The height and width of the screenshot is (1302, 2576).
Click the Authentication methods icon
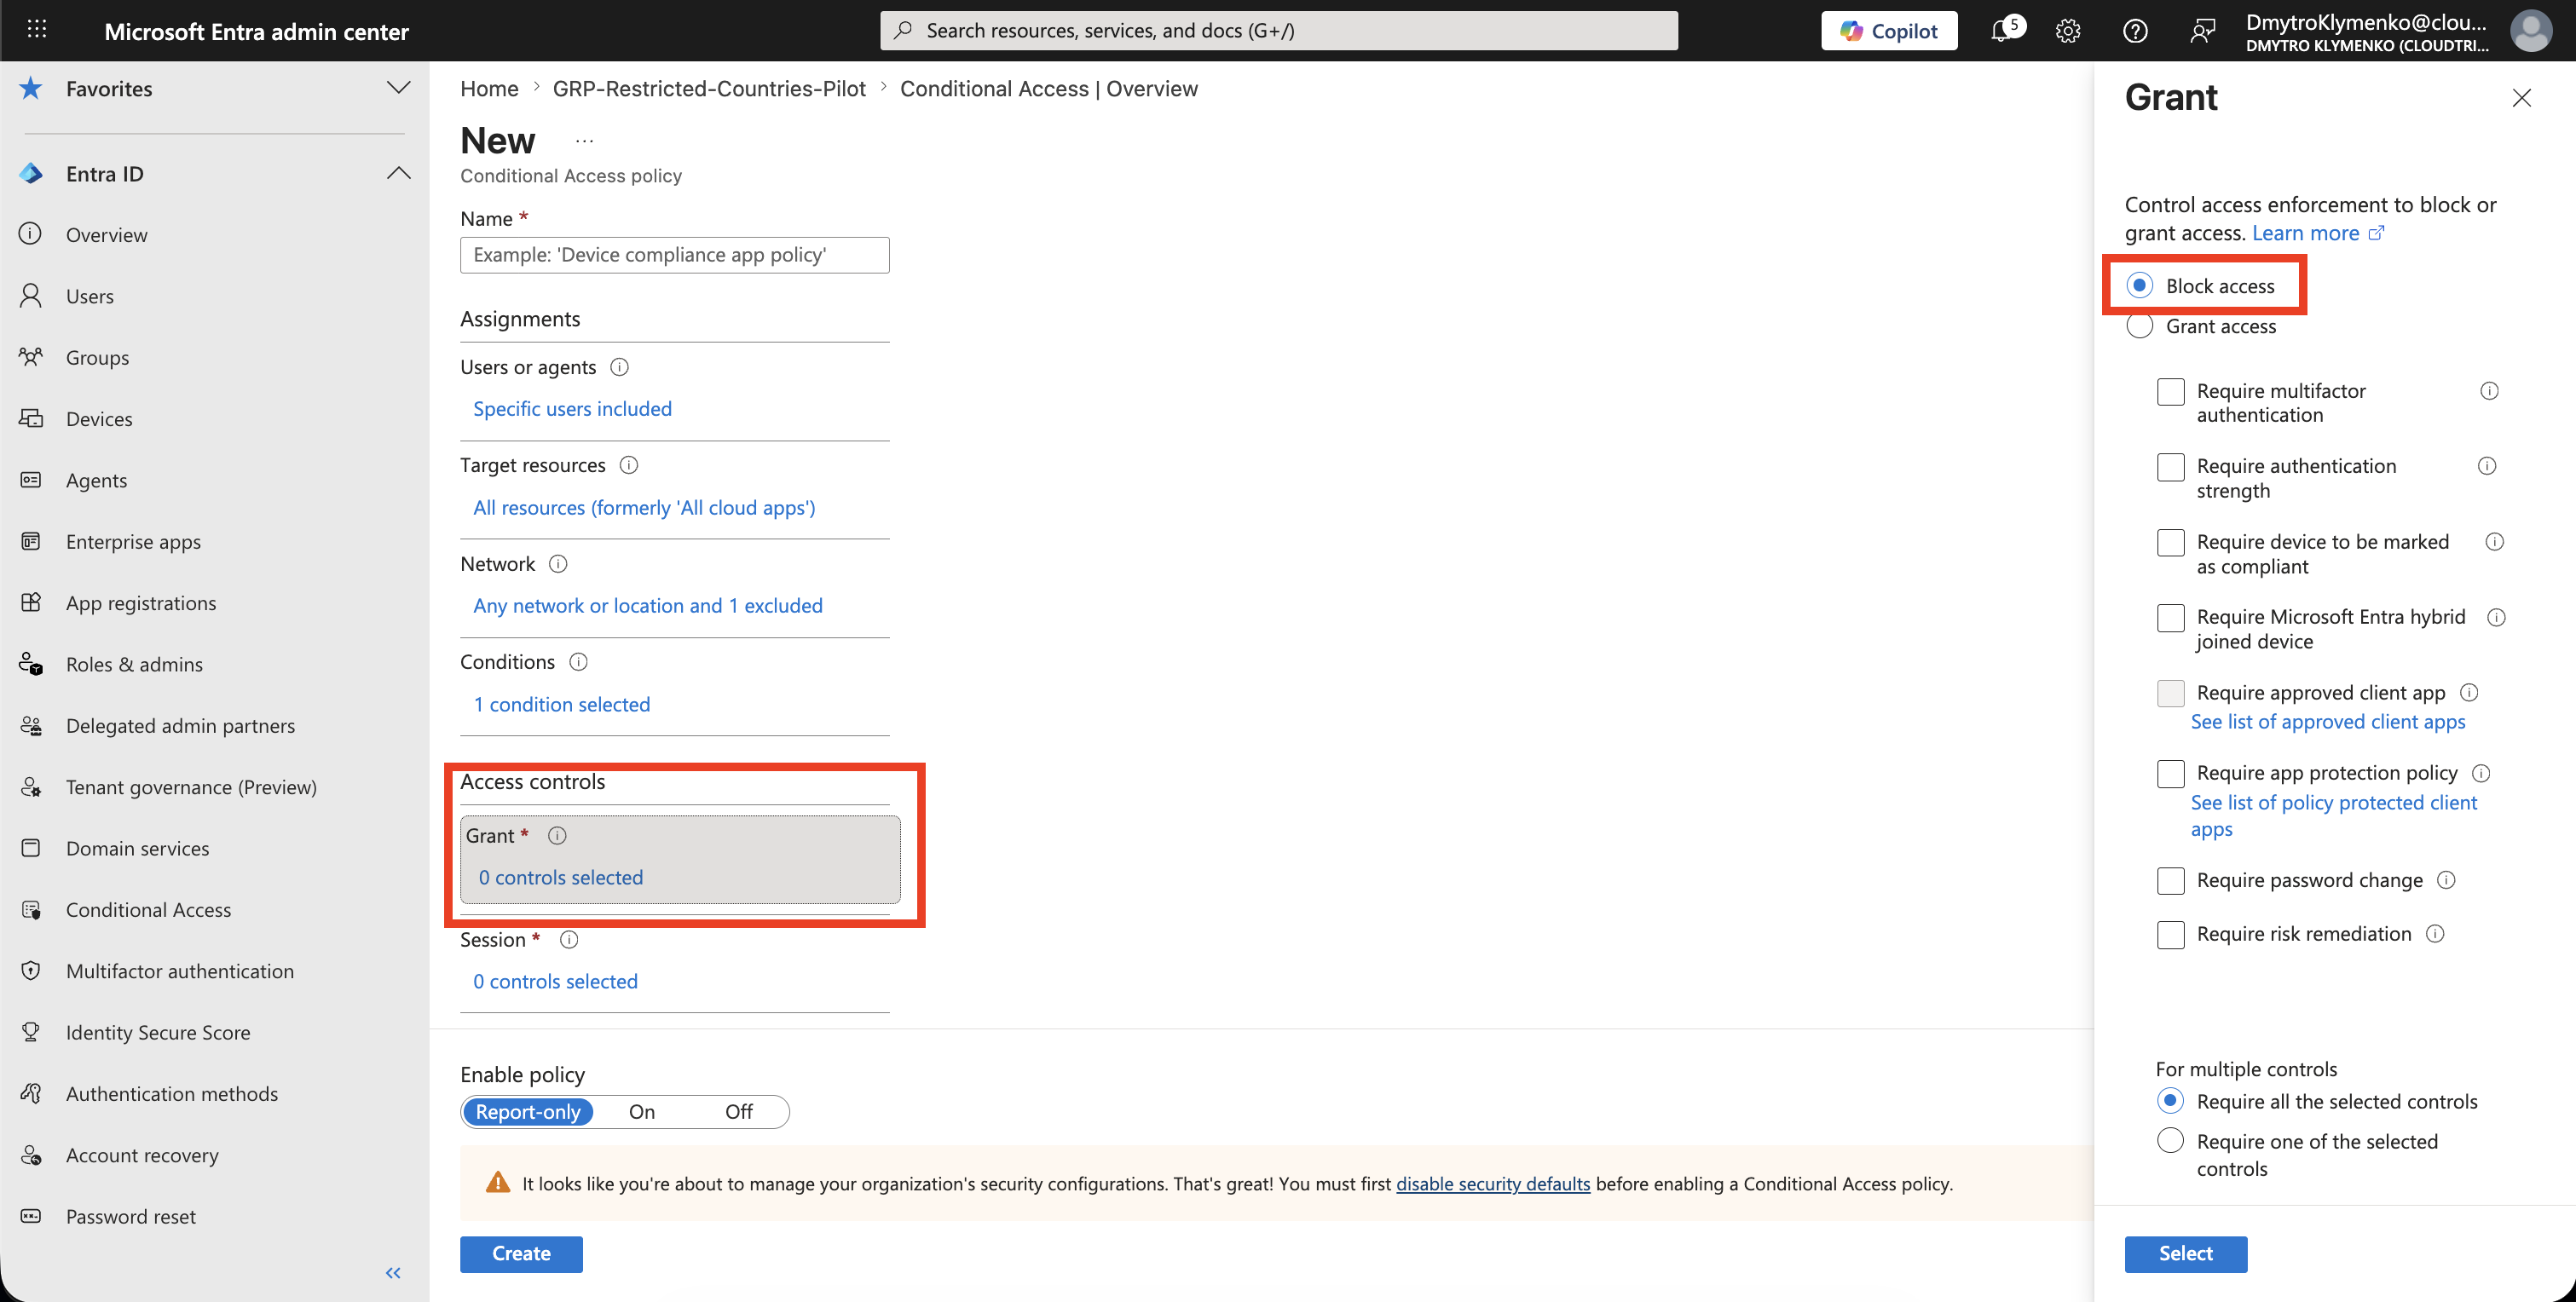tap(31, 1093)
